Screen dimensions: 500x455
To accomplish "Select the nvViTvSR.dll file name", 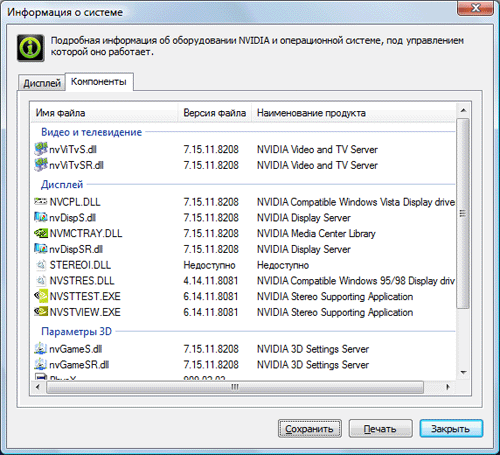I will (x=76, y=165).
